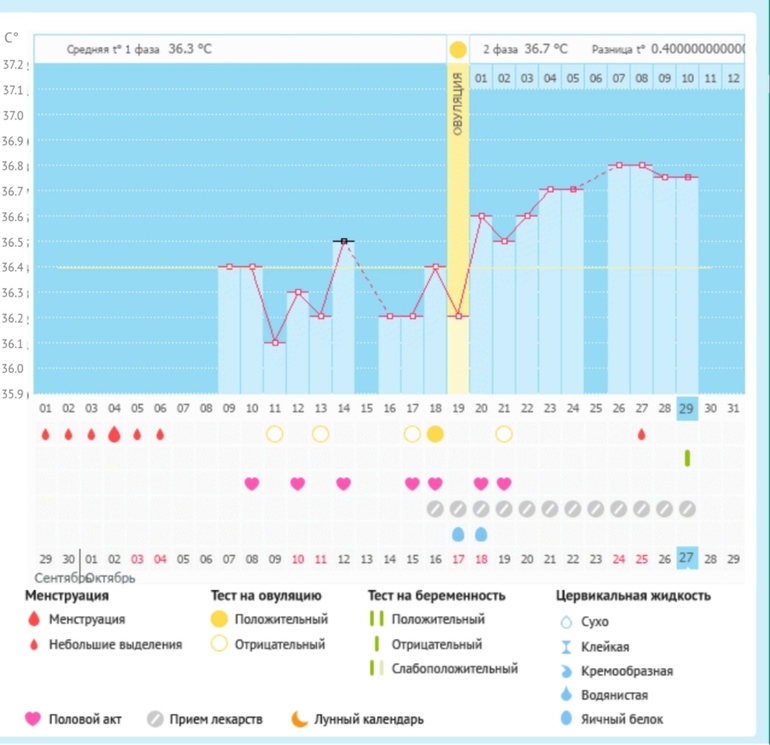The image size is (770, 745).
Task: Click the empty ovulation test circle on day 11
Action: click(x=275, y=434)
